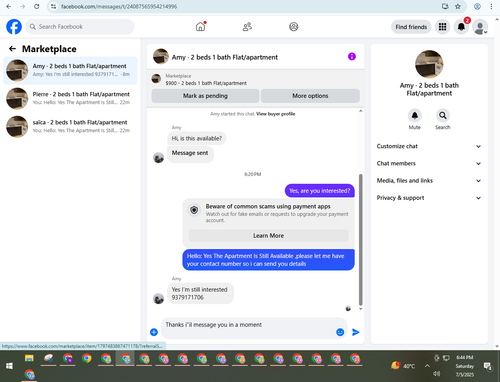Click the scroll-down arrow in chat
500x382 pixels.
[x=360, y=309]
